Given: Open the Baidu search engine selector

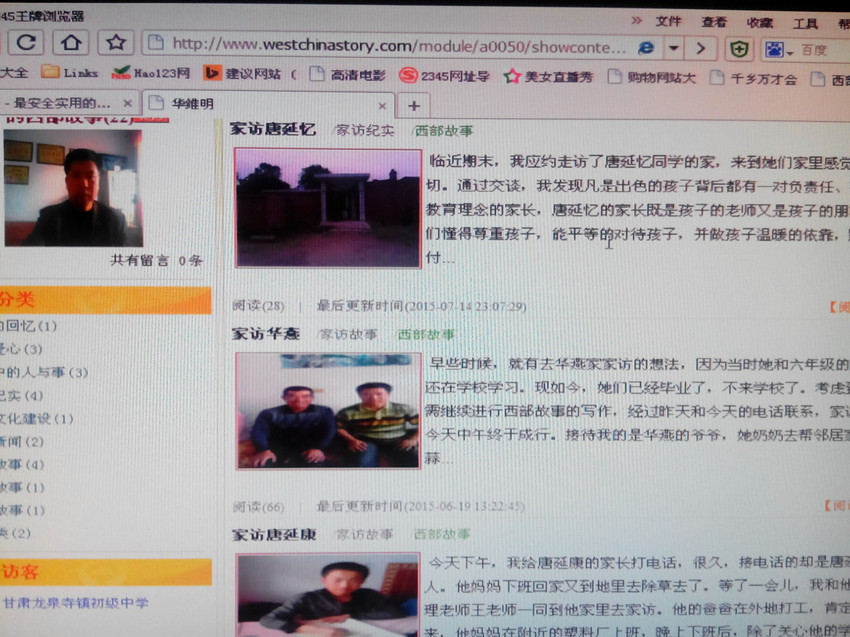Looking at the screenshot, I should tap(778, 50).
